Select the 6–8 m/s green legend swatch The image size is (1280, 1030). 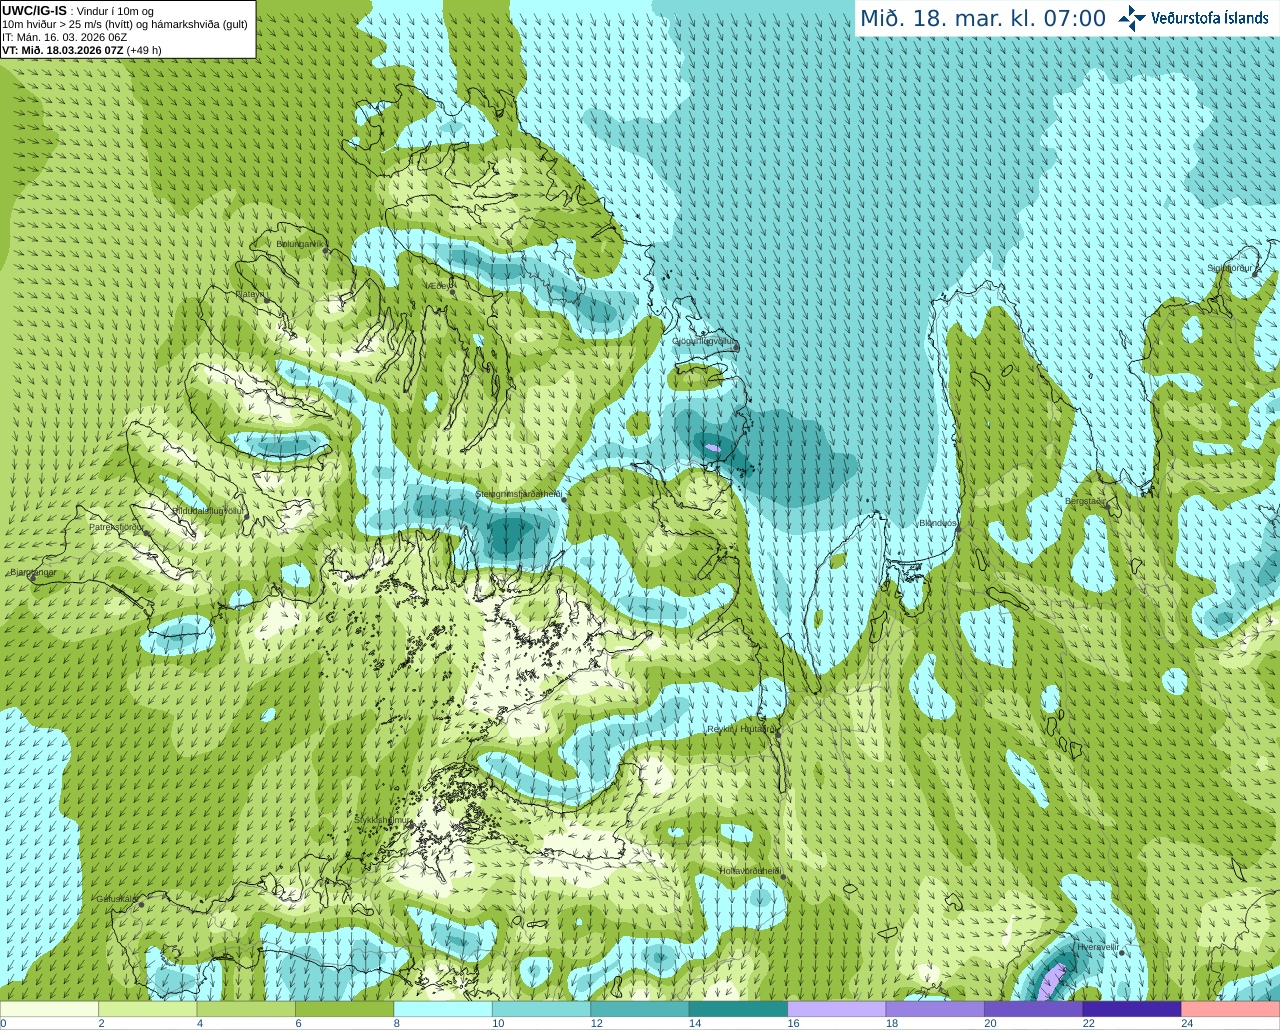tap(345, 1009)
